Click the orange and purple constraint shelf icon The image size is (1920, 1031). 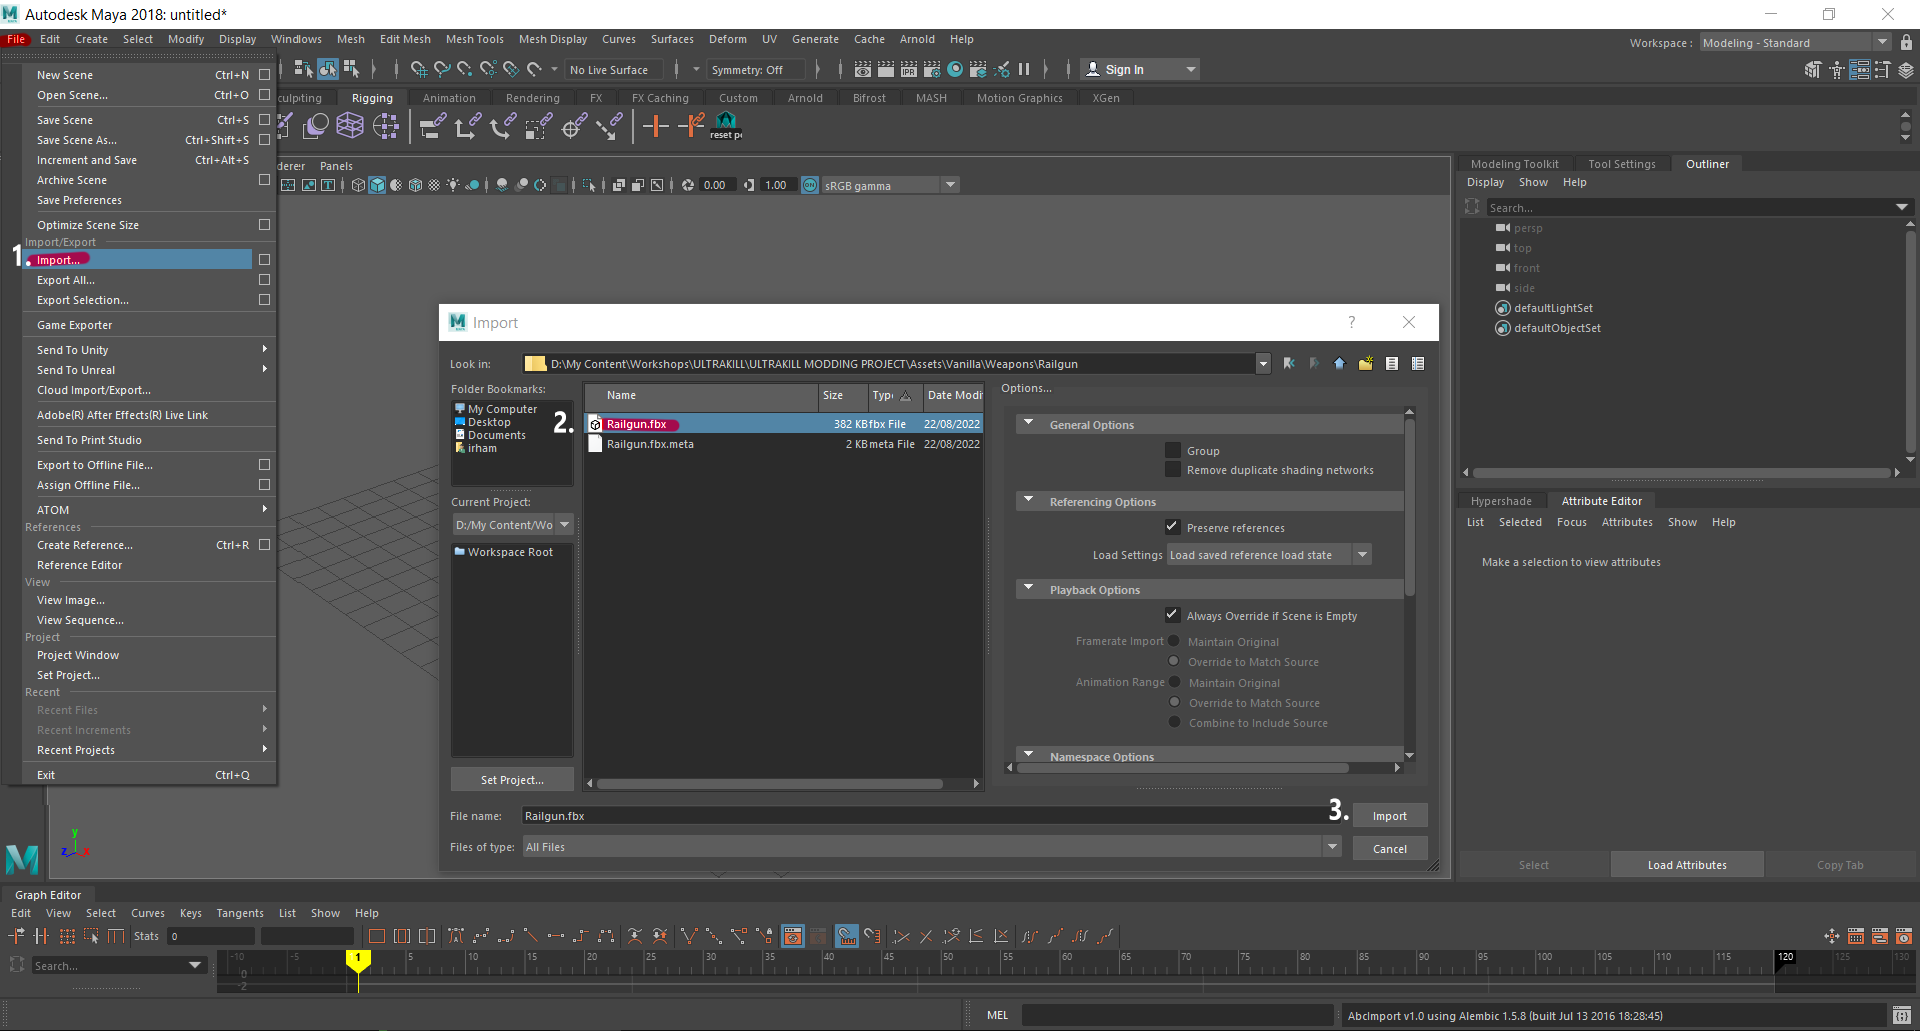point(692,126)
